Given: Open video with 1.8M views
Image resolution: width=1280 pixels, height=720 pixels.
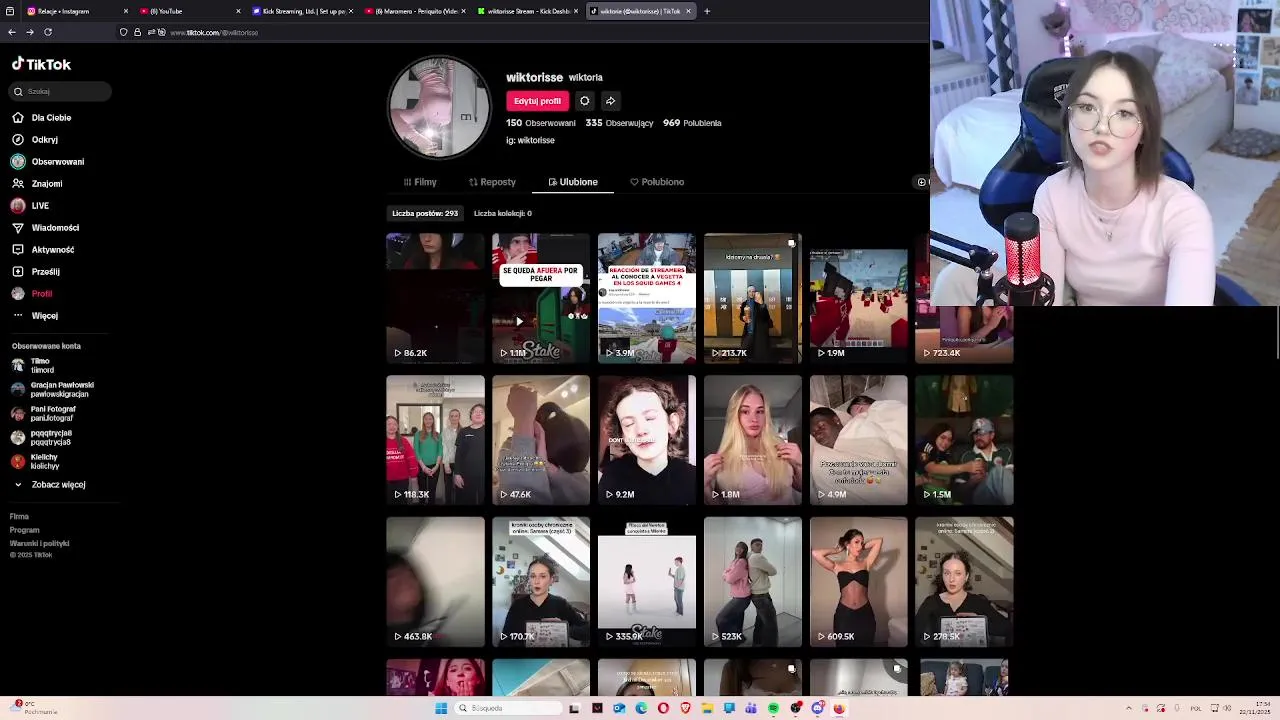Looking at the screenshot, I should (753, 440).
